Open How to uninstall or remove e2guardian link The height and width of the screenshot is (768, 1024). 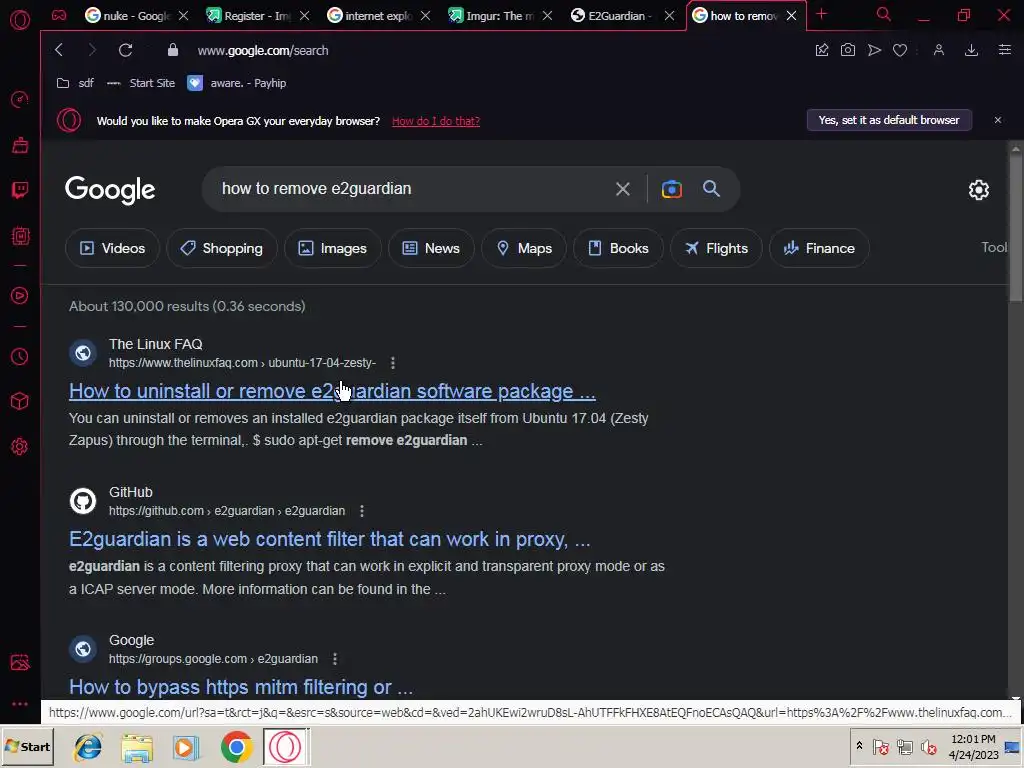point(332,391)
